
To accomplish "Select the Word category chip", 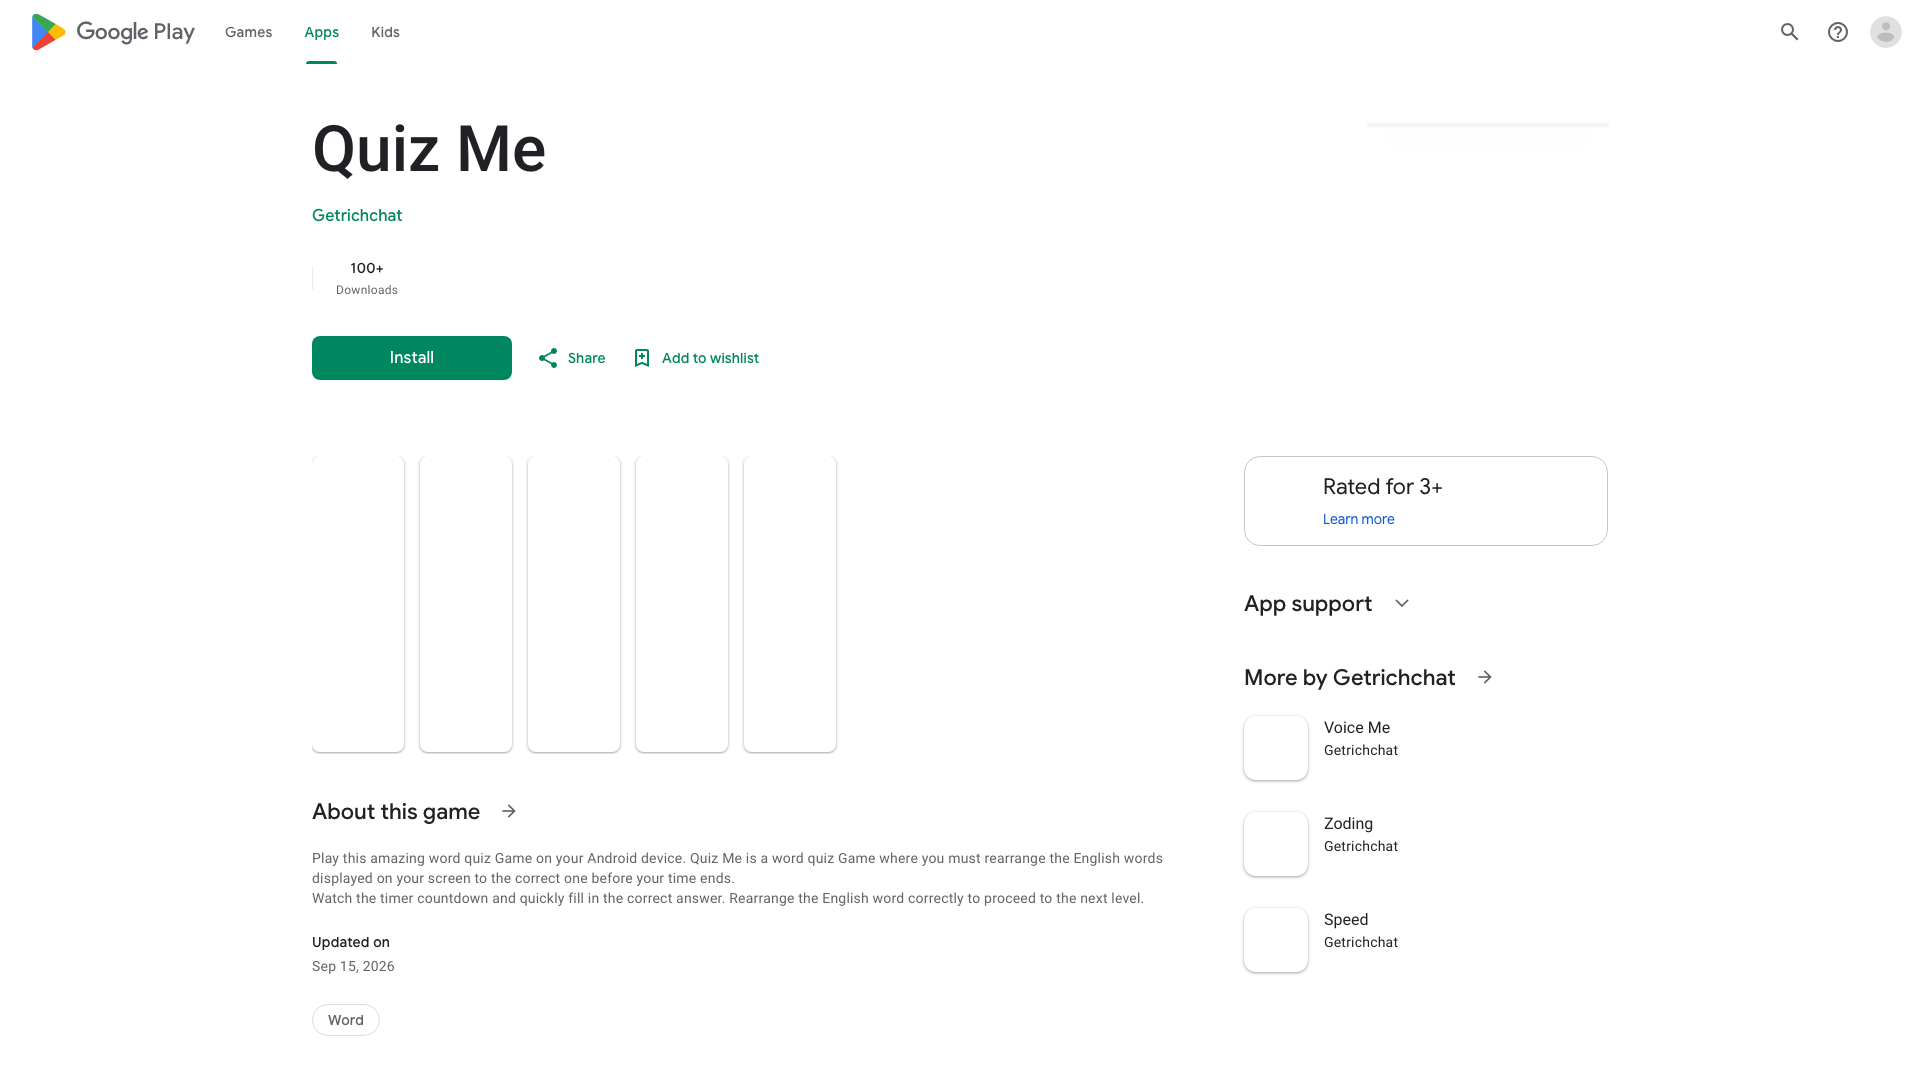I will 346,1020.
